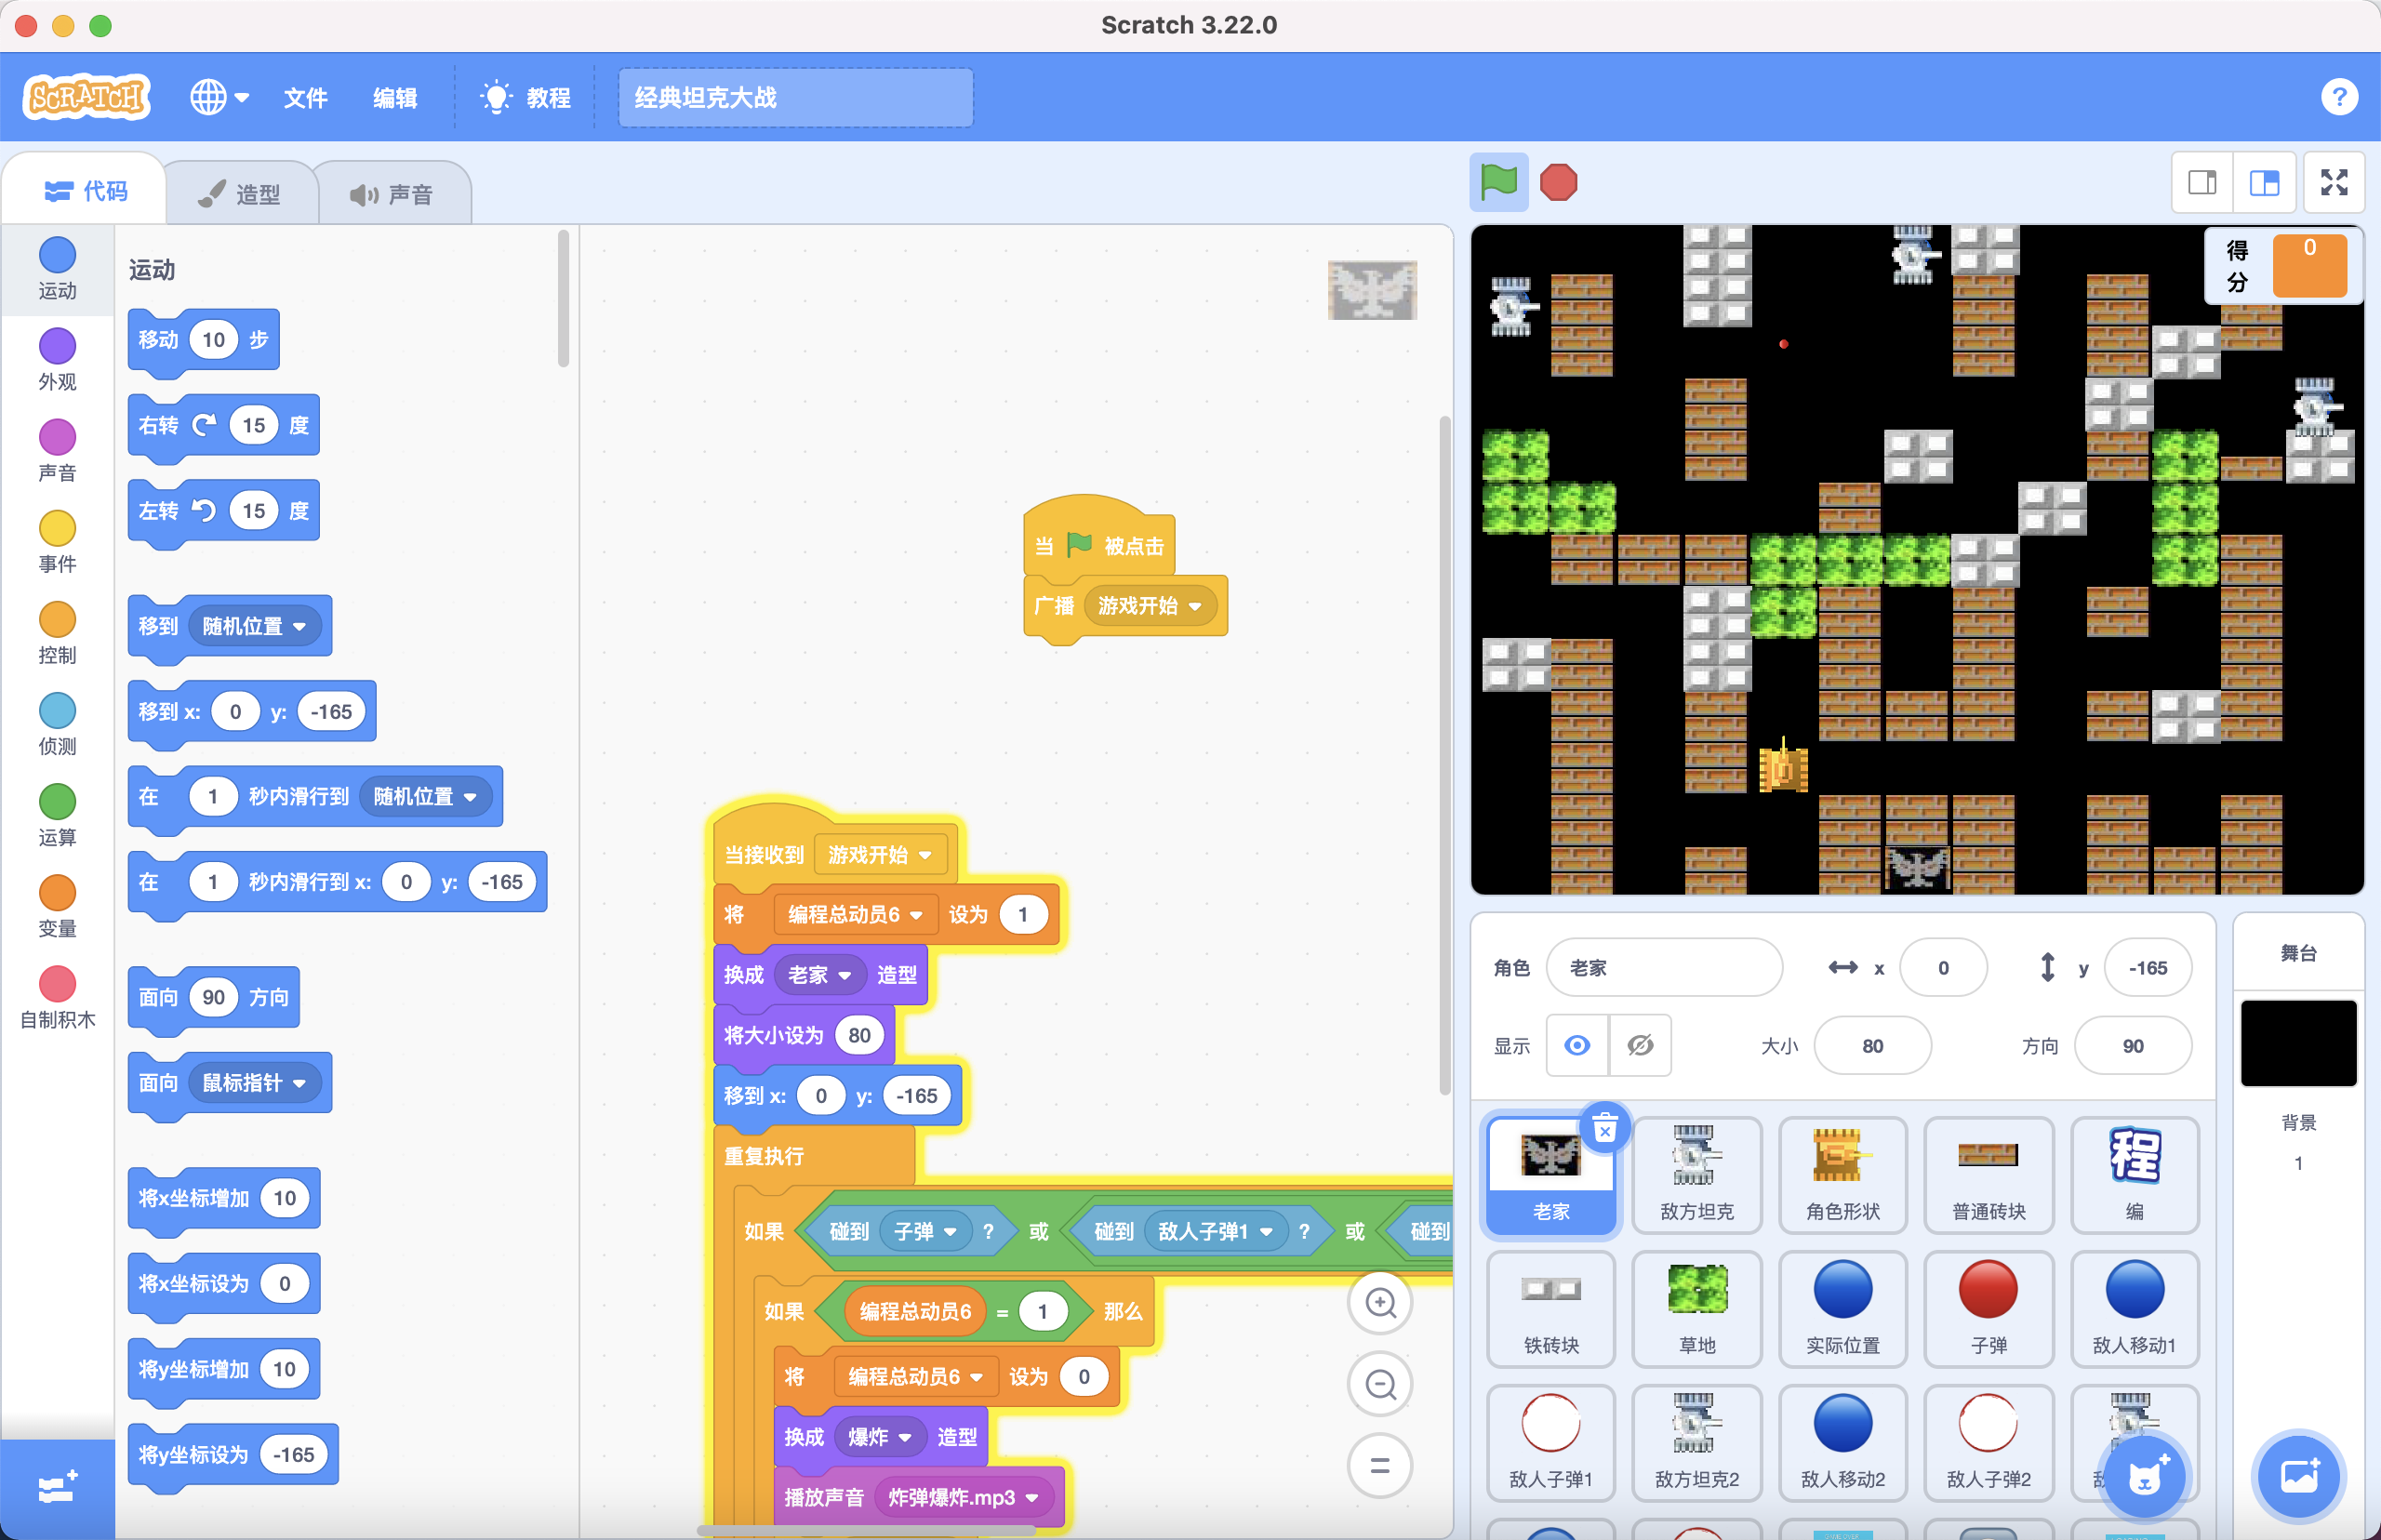Select the 子弹 sprite

click(x=1988, y=1308)
